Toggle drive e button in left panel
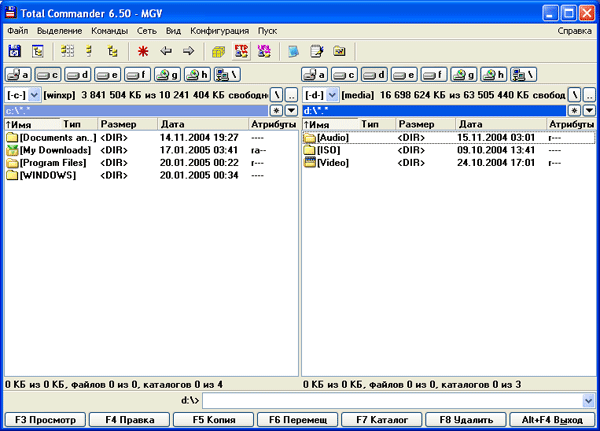Viewport: 600px width, 431px height. coord(108,75)
